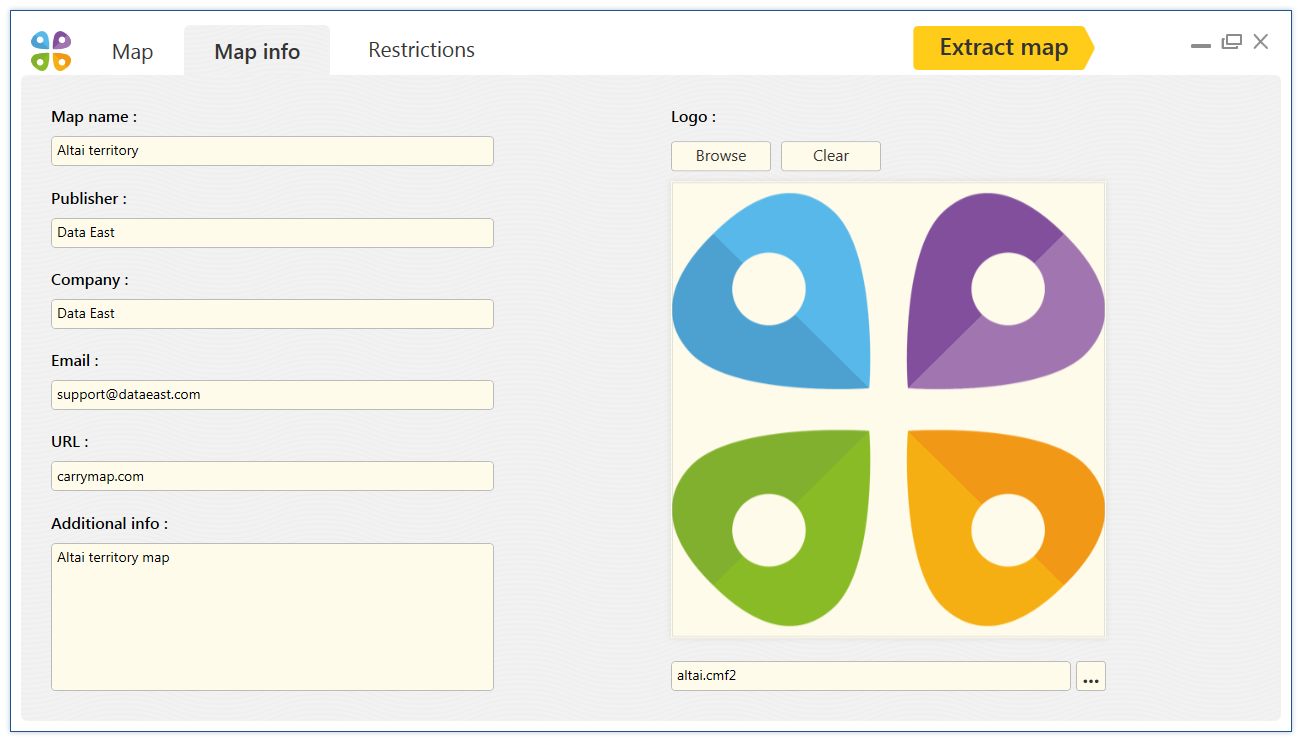Click the 'URL :' label
Image resolution: width=1302 pixels, height=742 pixels.
(70, 442)
